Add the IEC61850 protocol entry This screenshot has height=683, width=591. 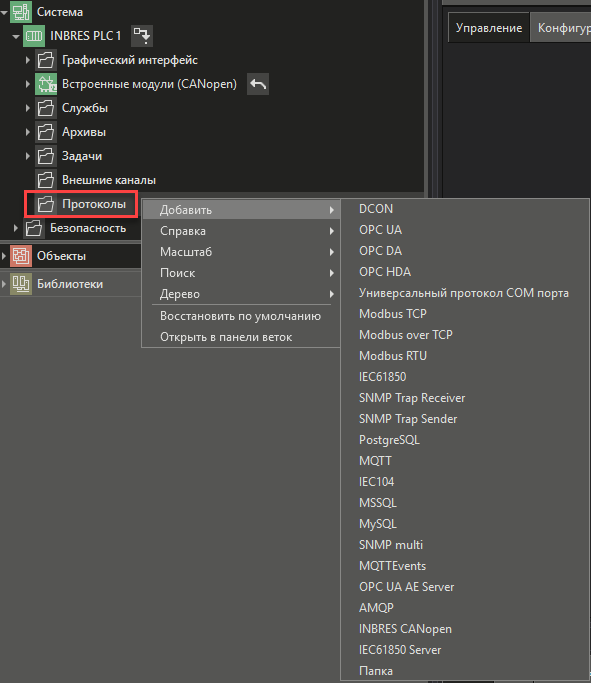tap(465, 377)
